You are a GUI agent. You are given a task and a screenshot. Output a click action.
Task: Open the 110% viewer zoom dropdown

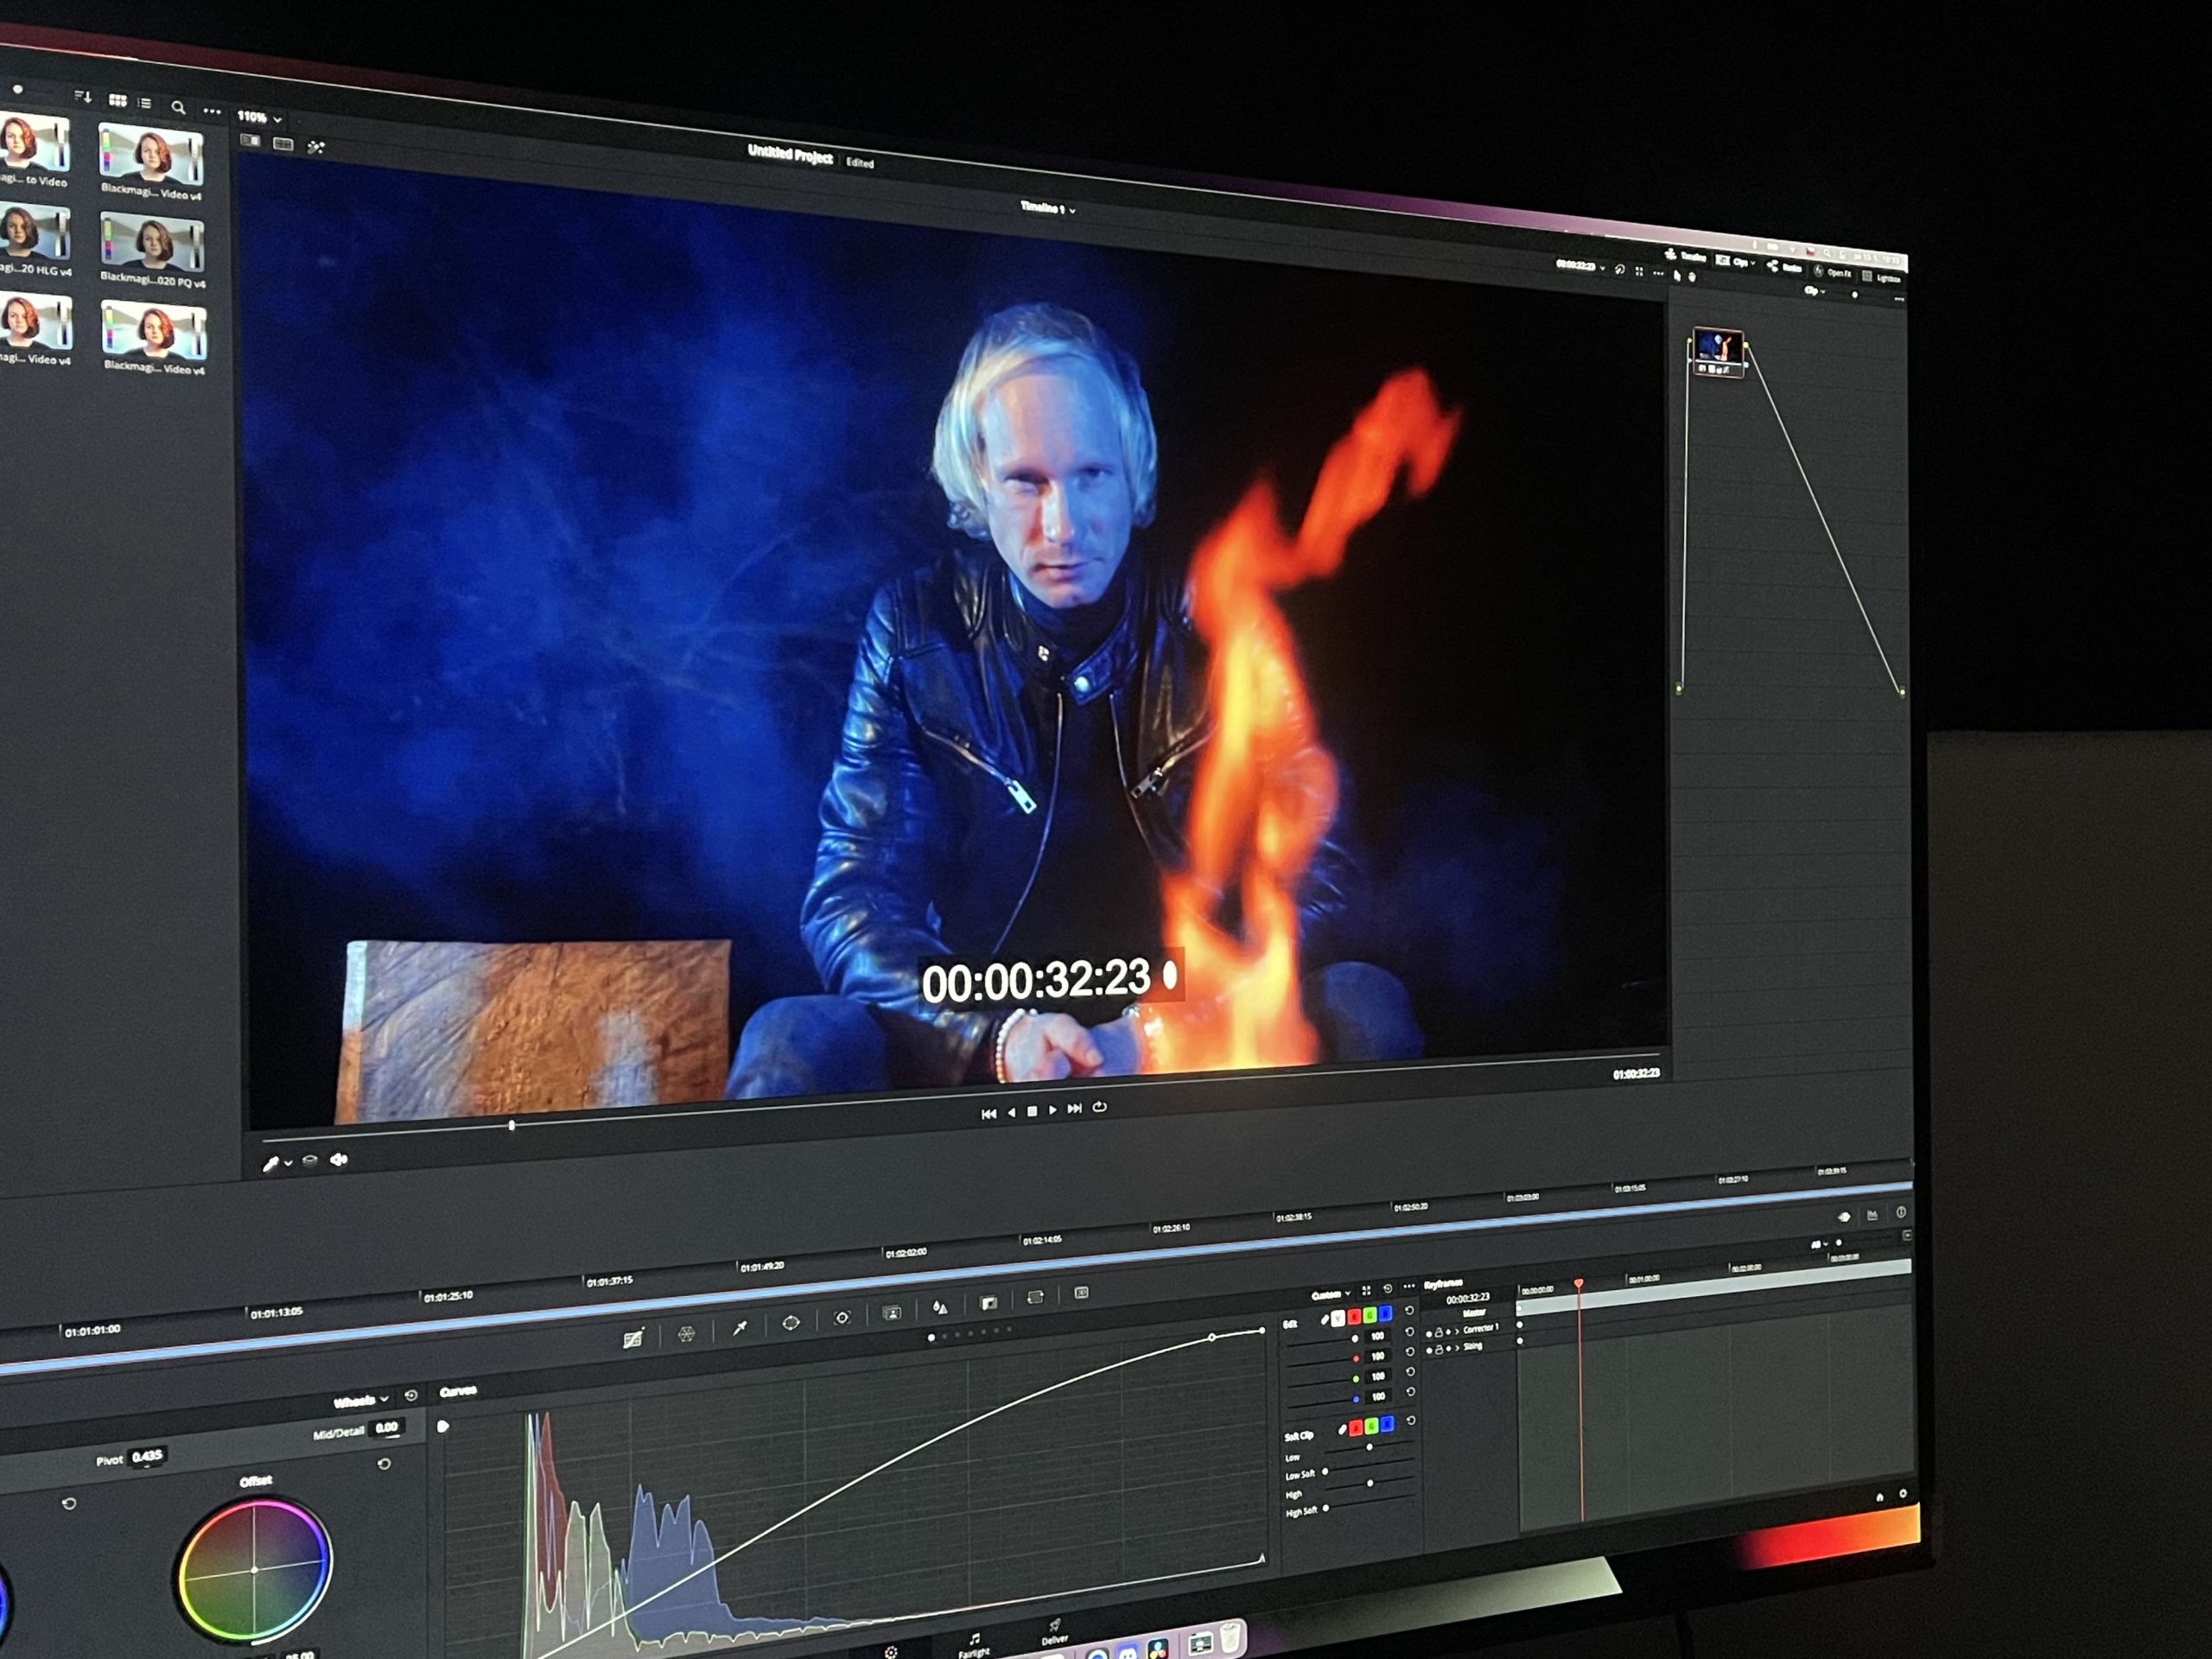coord(259,117)
